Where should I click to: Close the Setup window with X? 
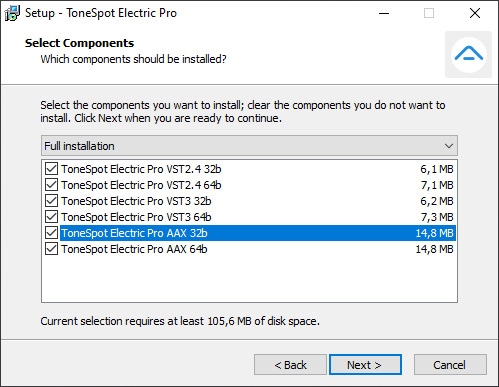point(475,13)
